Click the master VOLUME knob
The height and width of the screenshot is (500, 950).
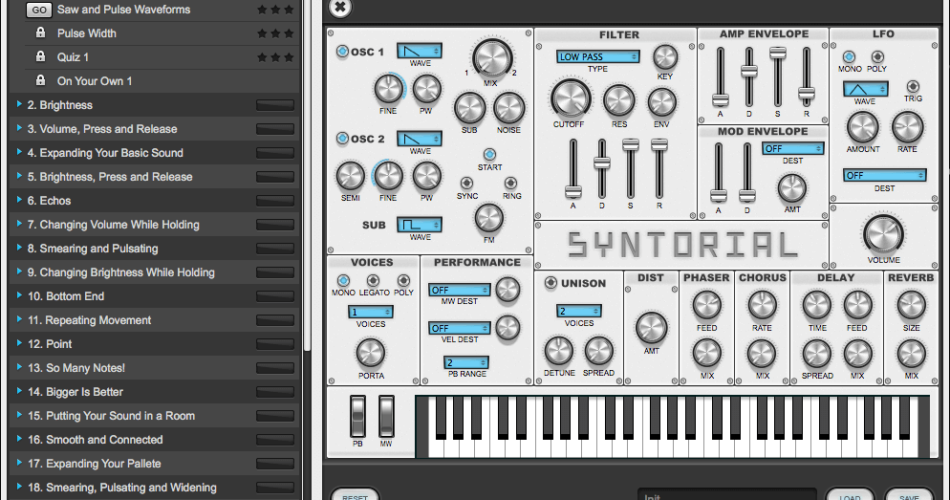point(883,233)
